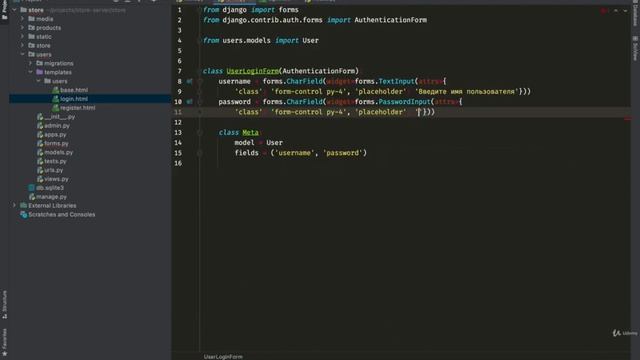Select admin.py Python file icon
This screenshot has width=640, height=360.
(40, 126)
